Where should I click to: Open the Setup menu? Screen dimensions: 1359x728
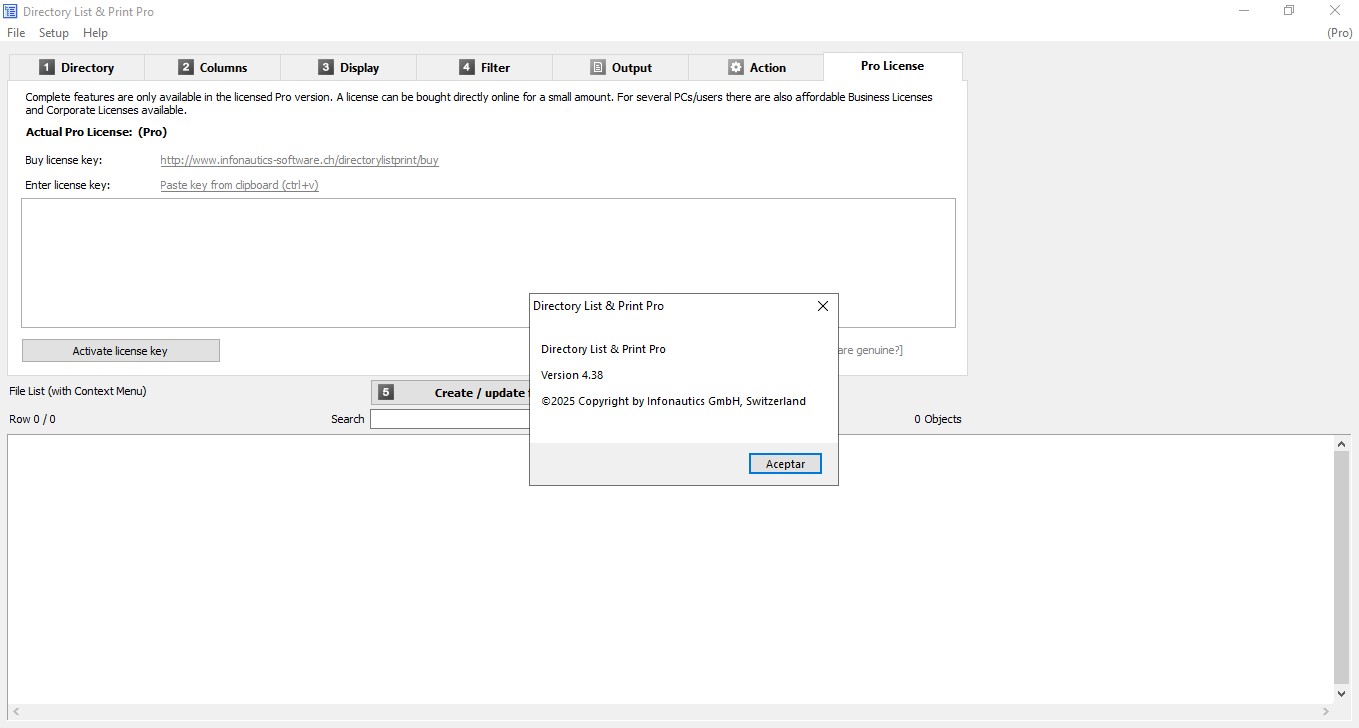coord(54,33)
